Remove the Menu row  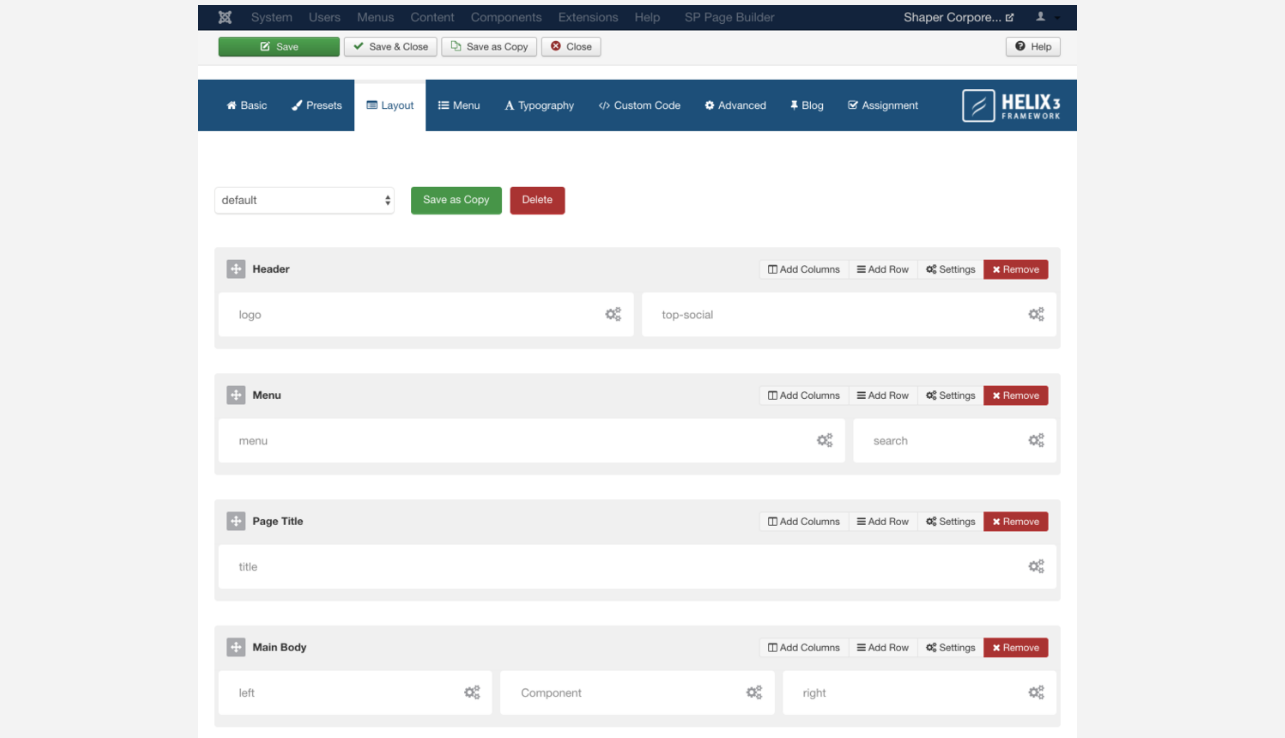click(x=1015, y=395)
